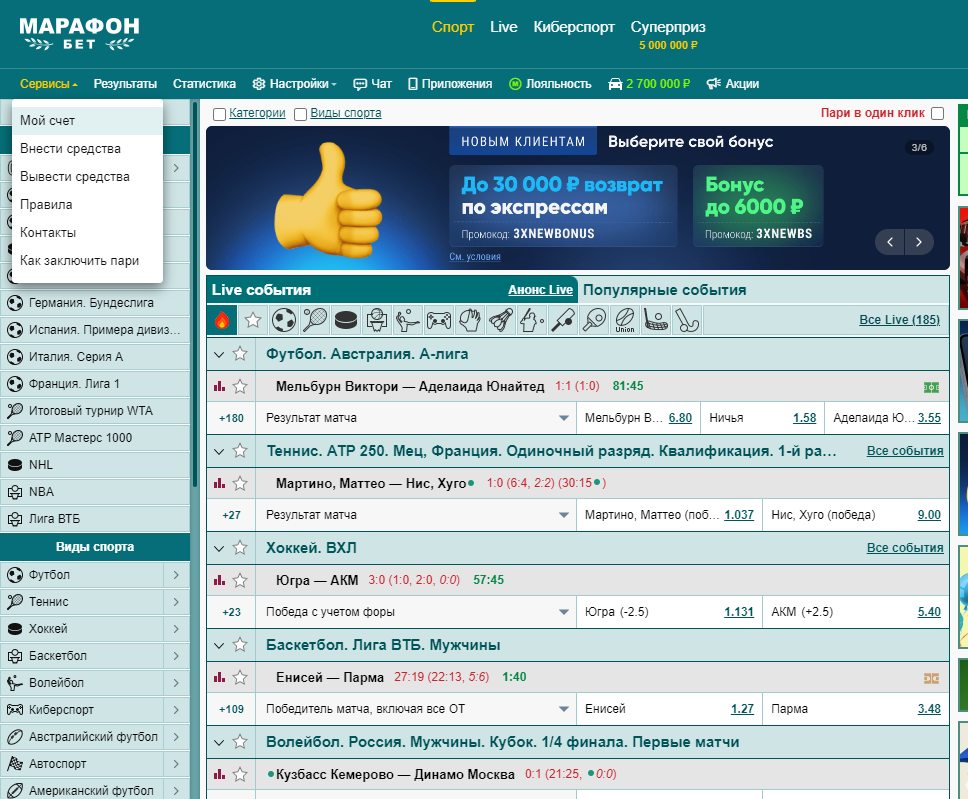Filter live events by basketball hoop icon
This screenshot has height=799, width=968.
click(x=377, y=320)
